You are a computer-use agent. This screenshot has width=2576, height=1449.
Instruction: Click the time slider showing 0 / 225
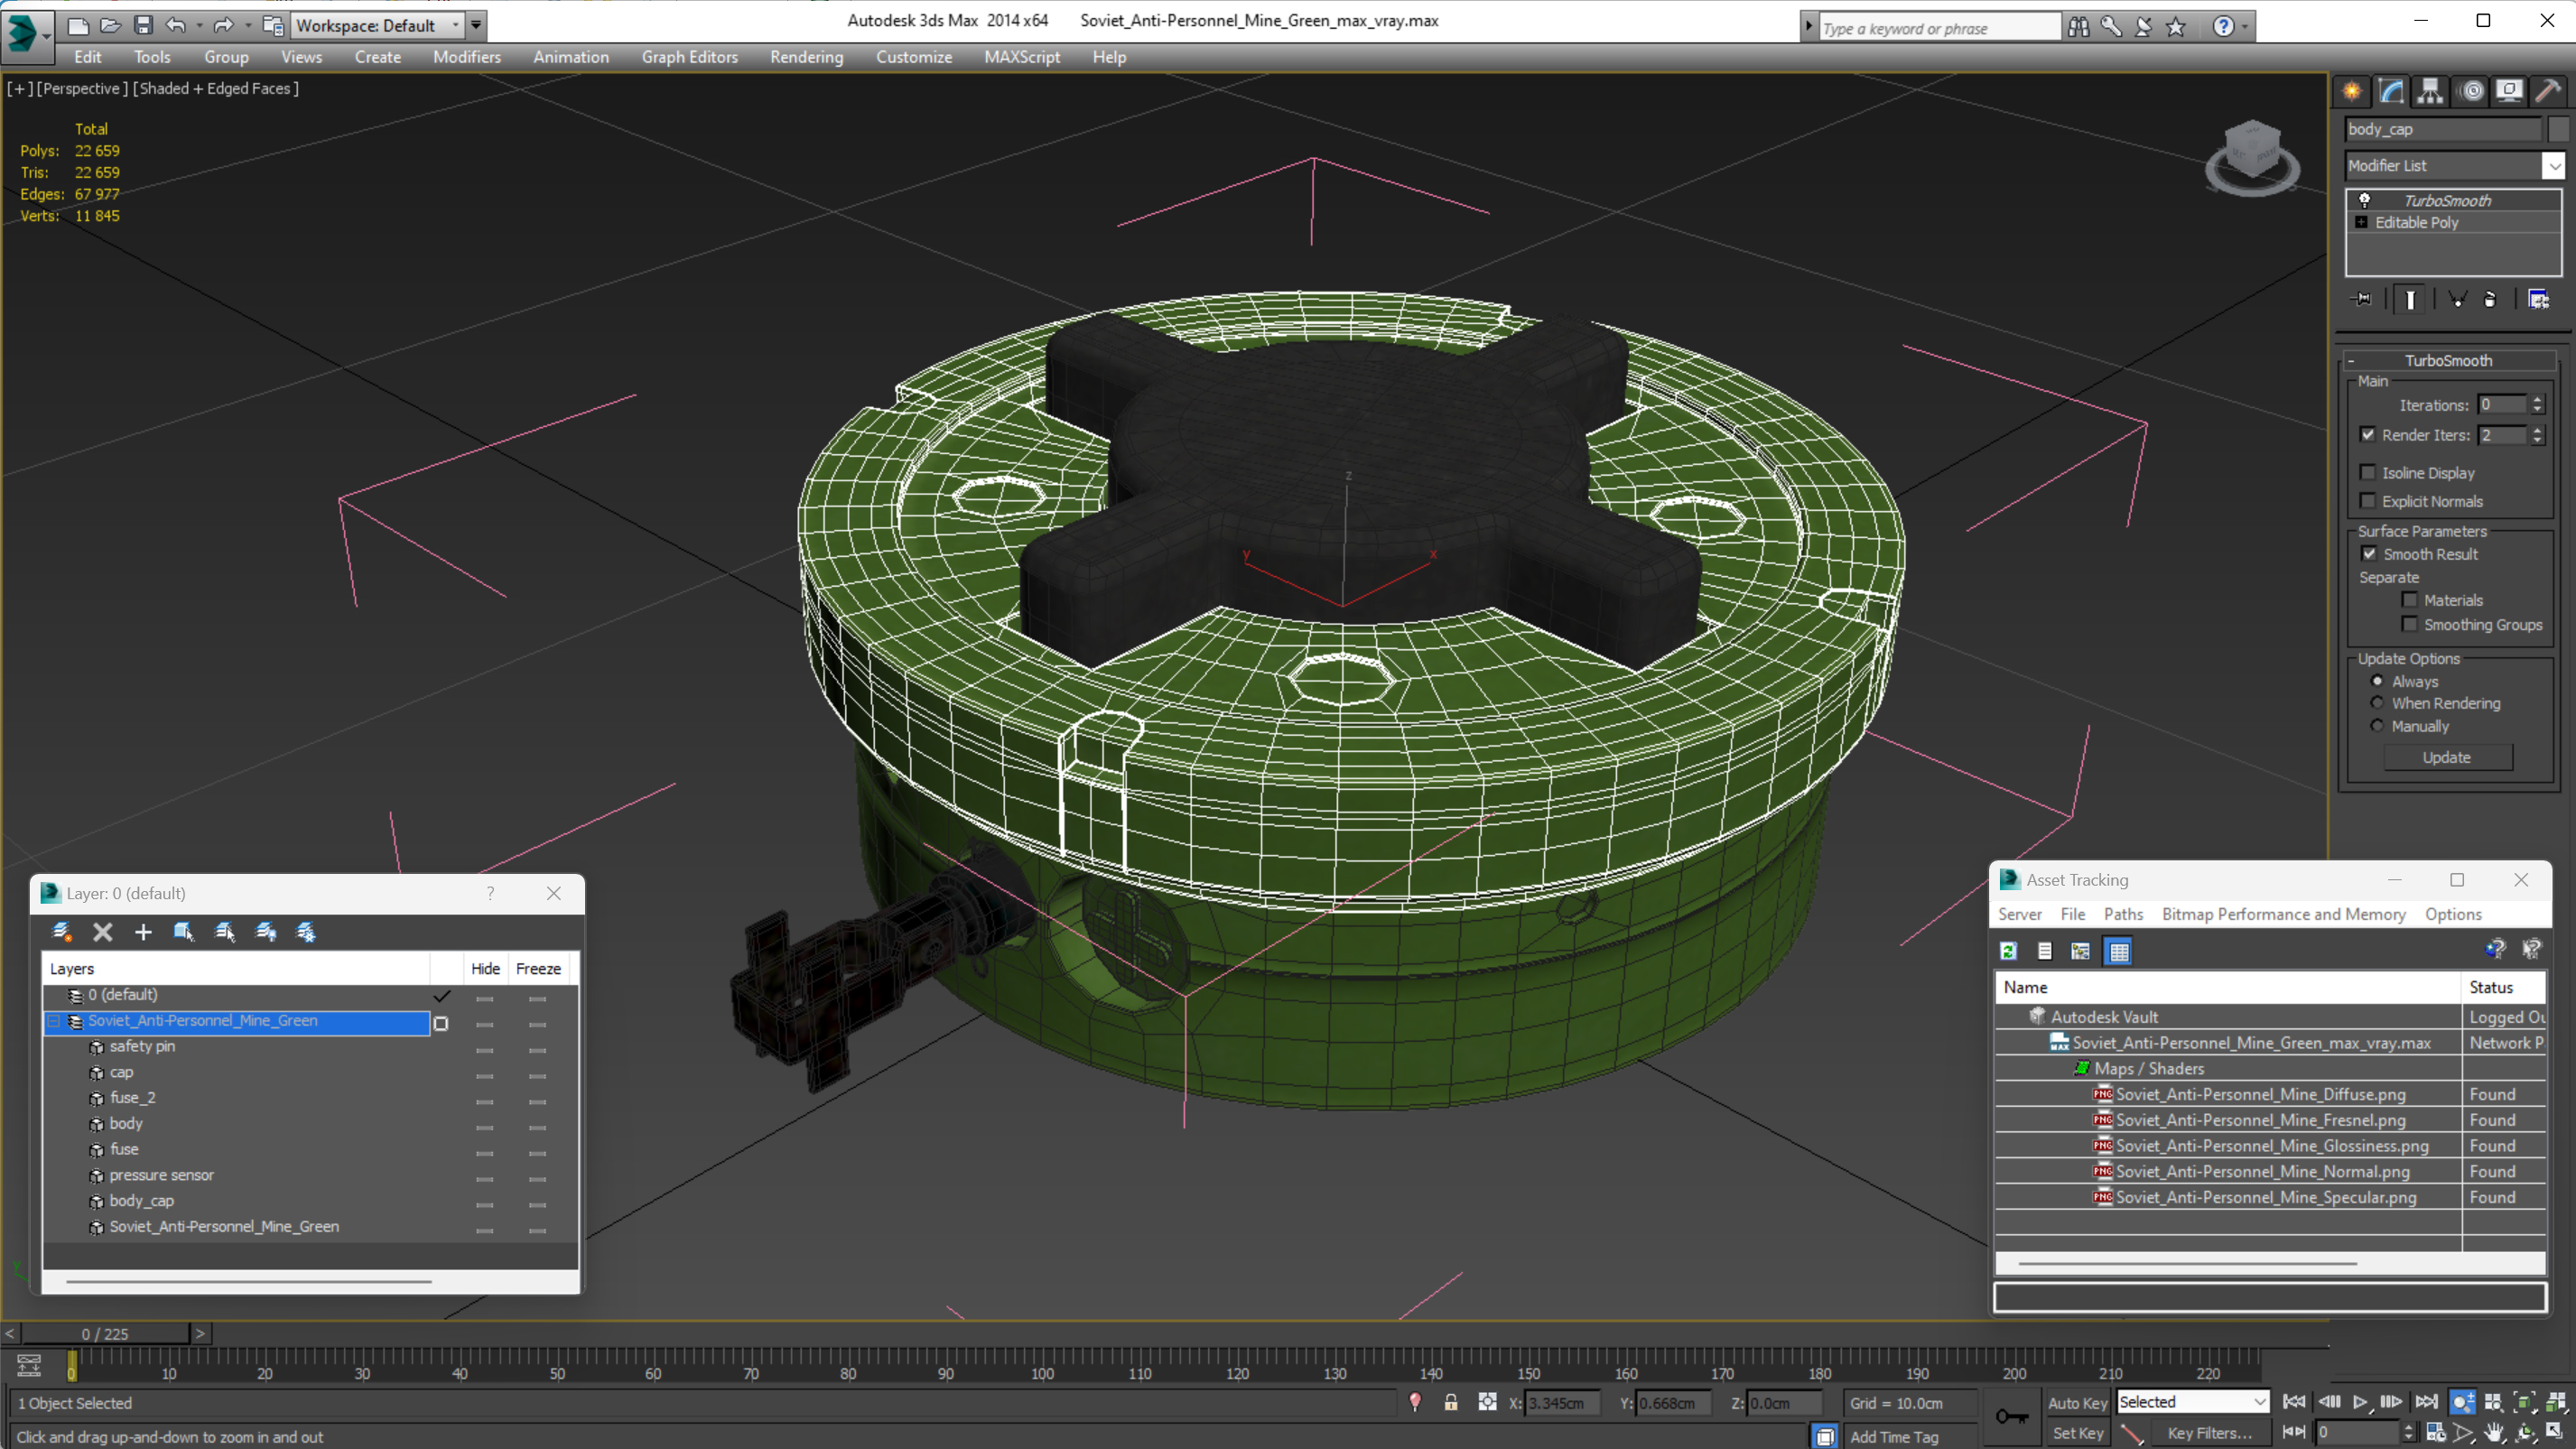click(105, 1334)
